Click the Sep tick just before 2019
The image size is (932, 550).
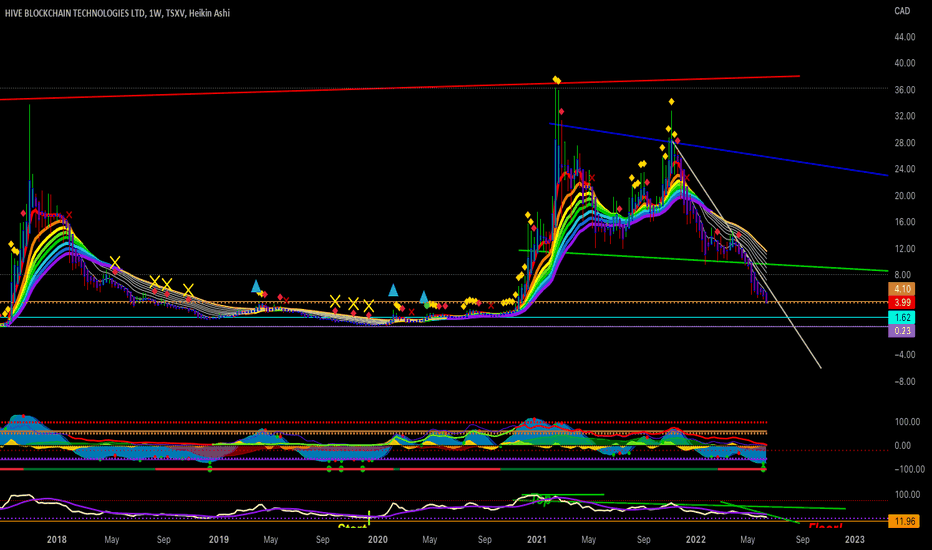click(x=163, y=540)
